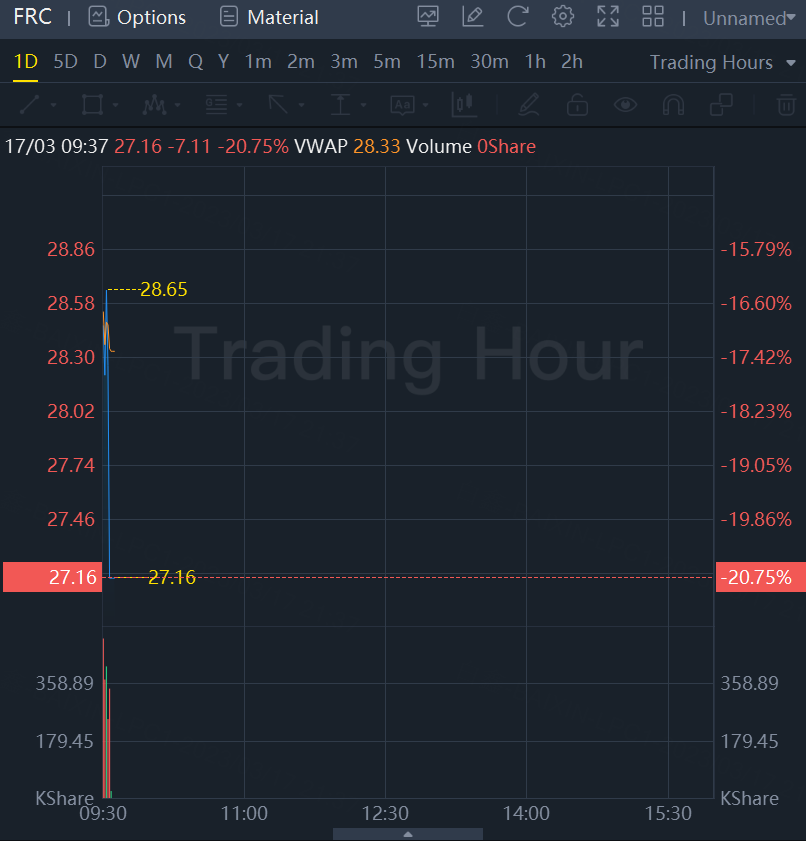Image resolution: width=806 pixels, height=841 pixels.
Task: Open chart settings gear
Action: click(x=563, y=17)
